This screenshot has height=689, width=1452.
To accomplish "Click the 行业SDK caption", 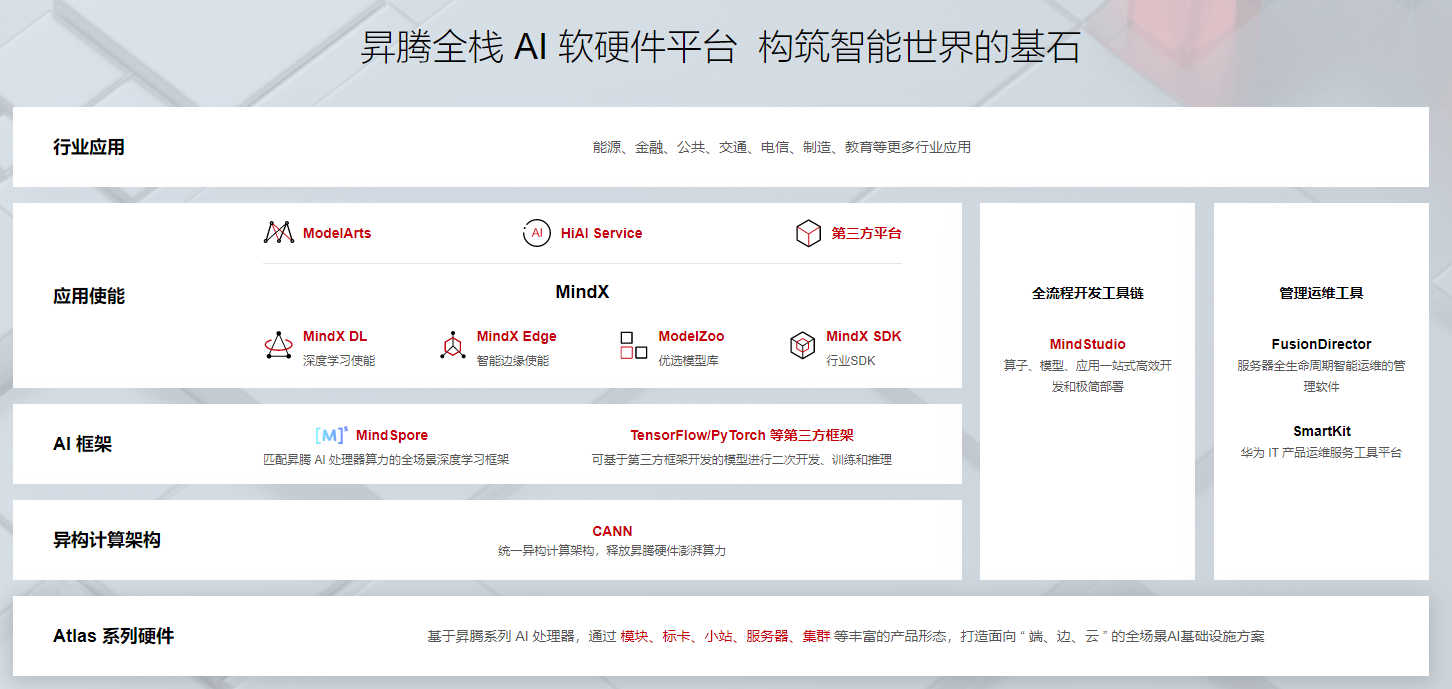I will coord(850,360).
